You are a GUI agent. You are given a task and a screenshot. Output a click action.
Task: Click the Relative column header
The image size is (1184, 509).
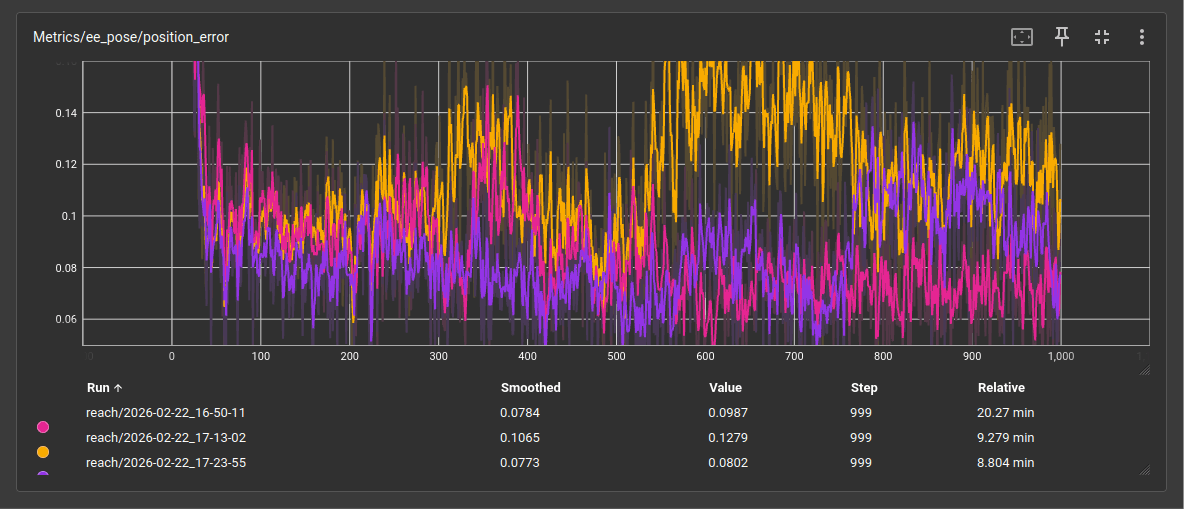click(1001, 388)
